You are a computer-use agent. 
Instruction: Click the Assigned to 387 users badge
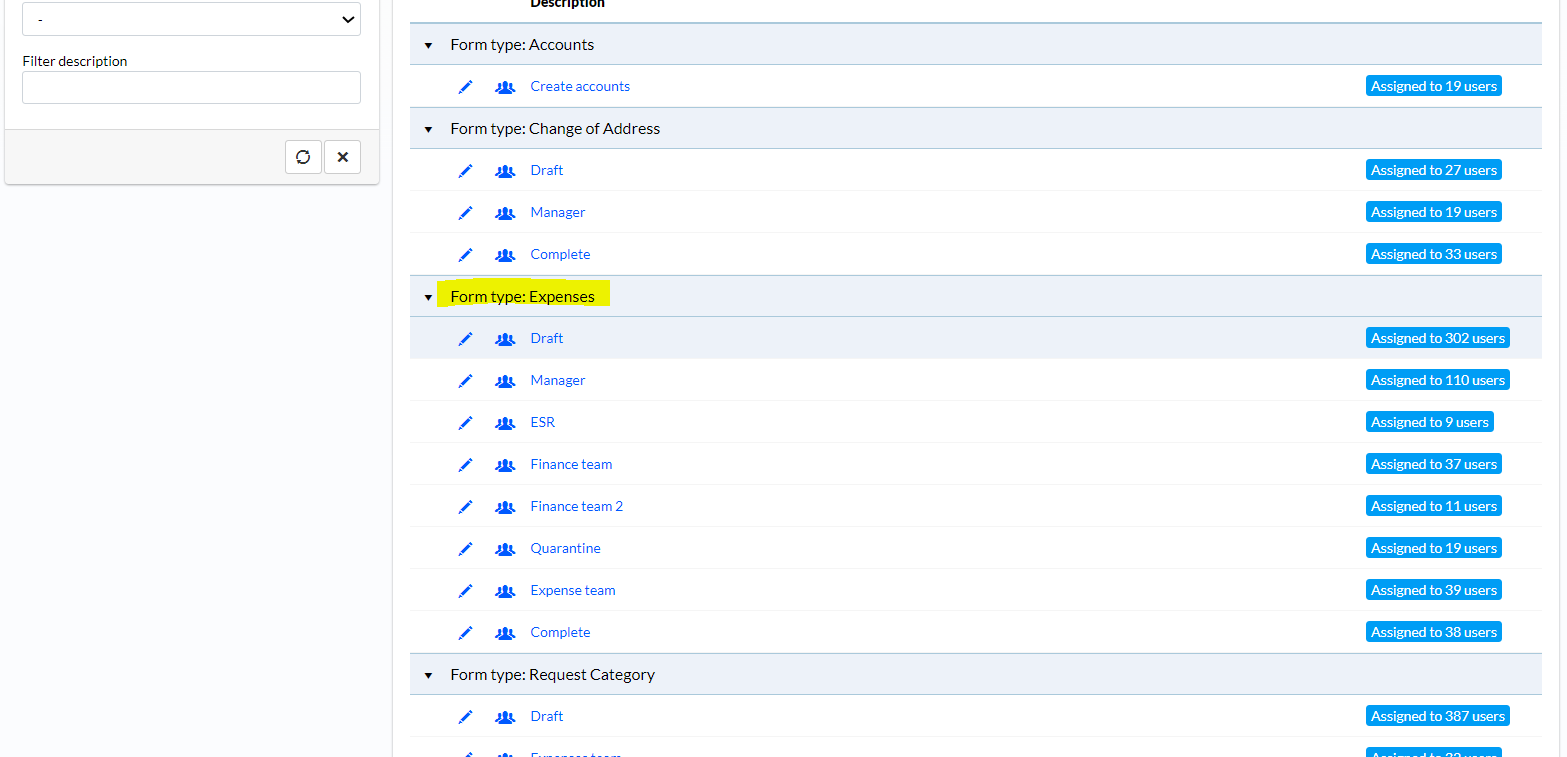[x=1438, y=716]
